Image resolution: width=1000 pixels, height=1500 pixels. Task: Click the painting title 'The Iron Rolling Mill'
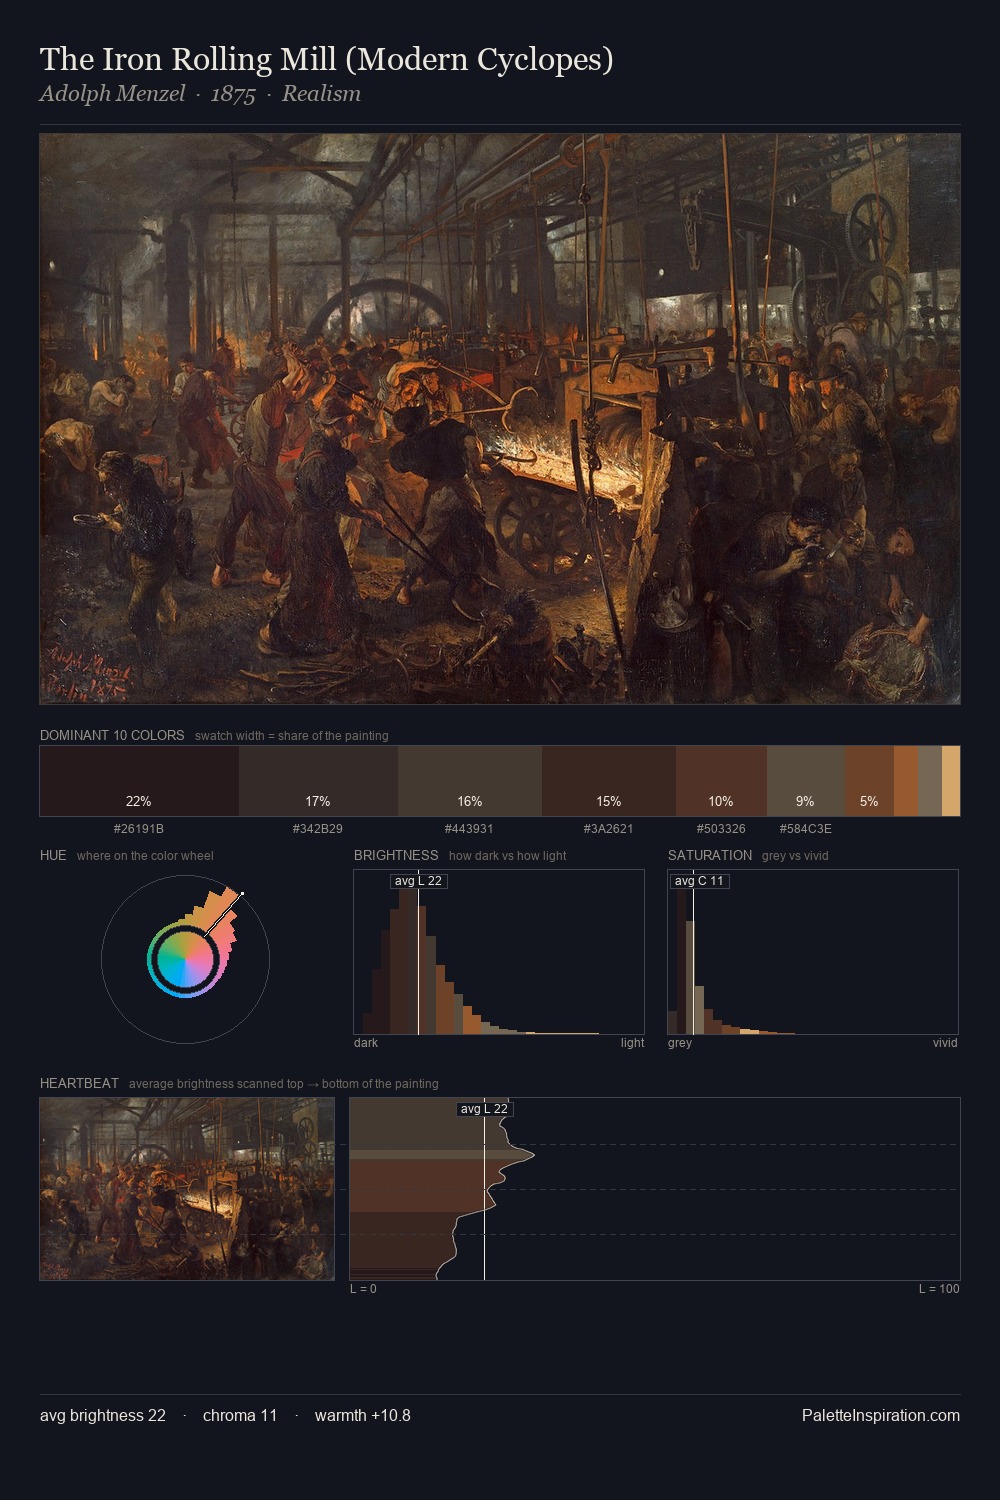click(326, 60)
